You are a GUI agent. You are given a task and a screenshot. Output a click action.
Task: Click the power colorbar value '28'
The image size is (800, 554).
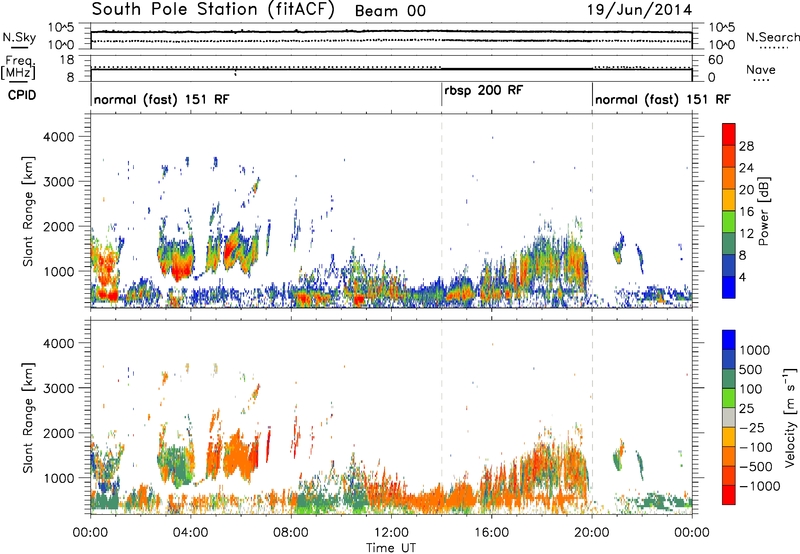pyautogui.click(x=746, y=146)
